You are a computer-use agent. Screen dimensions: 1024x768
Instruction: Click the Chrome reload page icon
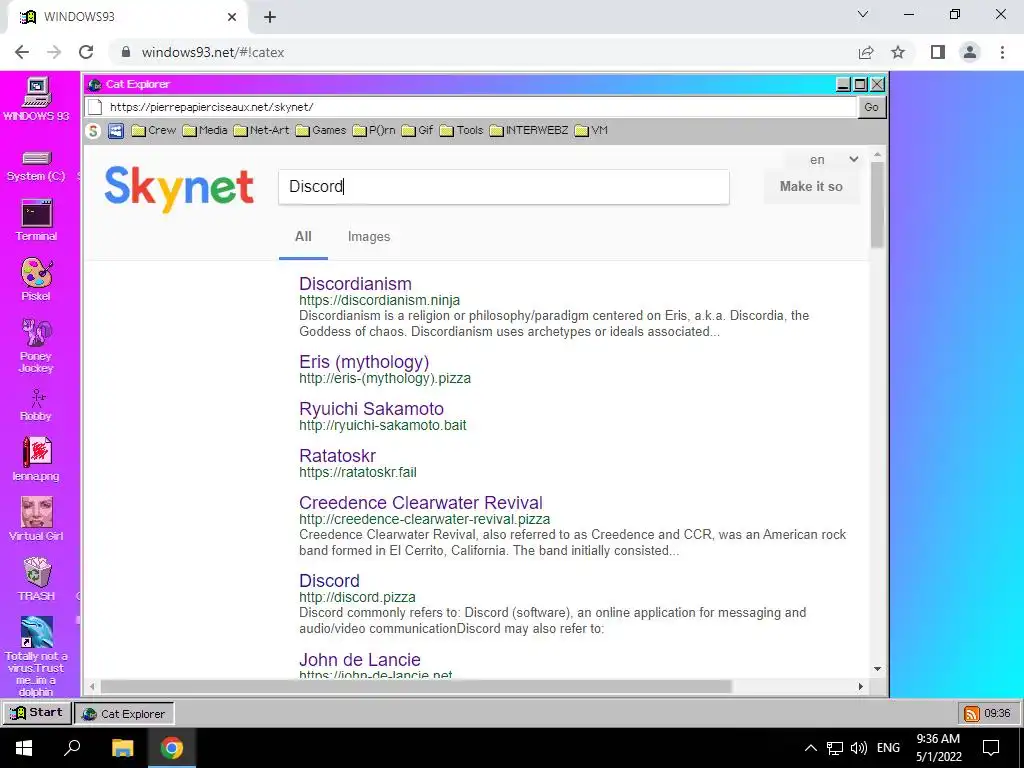point(86,52)
